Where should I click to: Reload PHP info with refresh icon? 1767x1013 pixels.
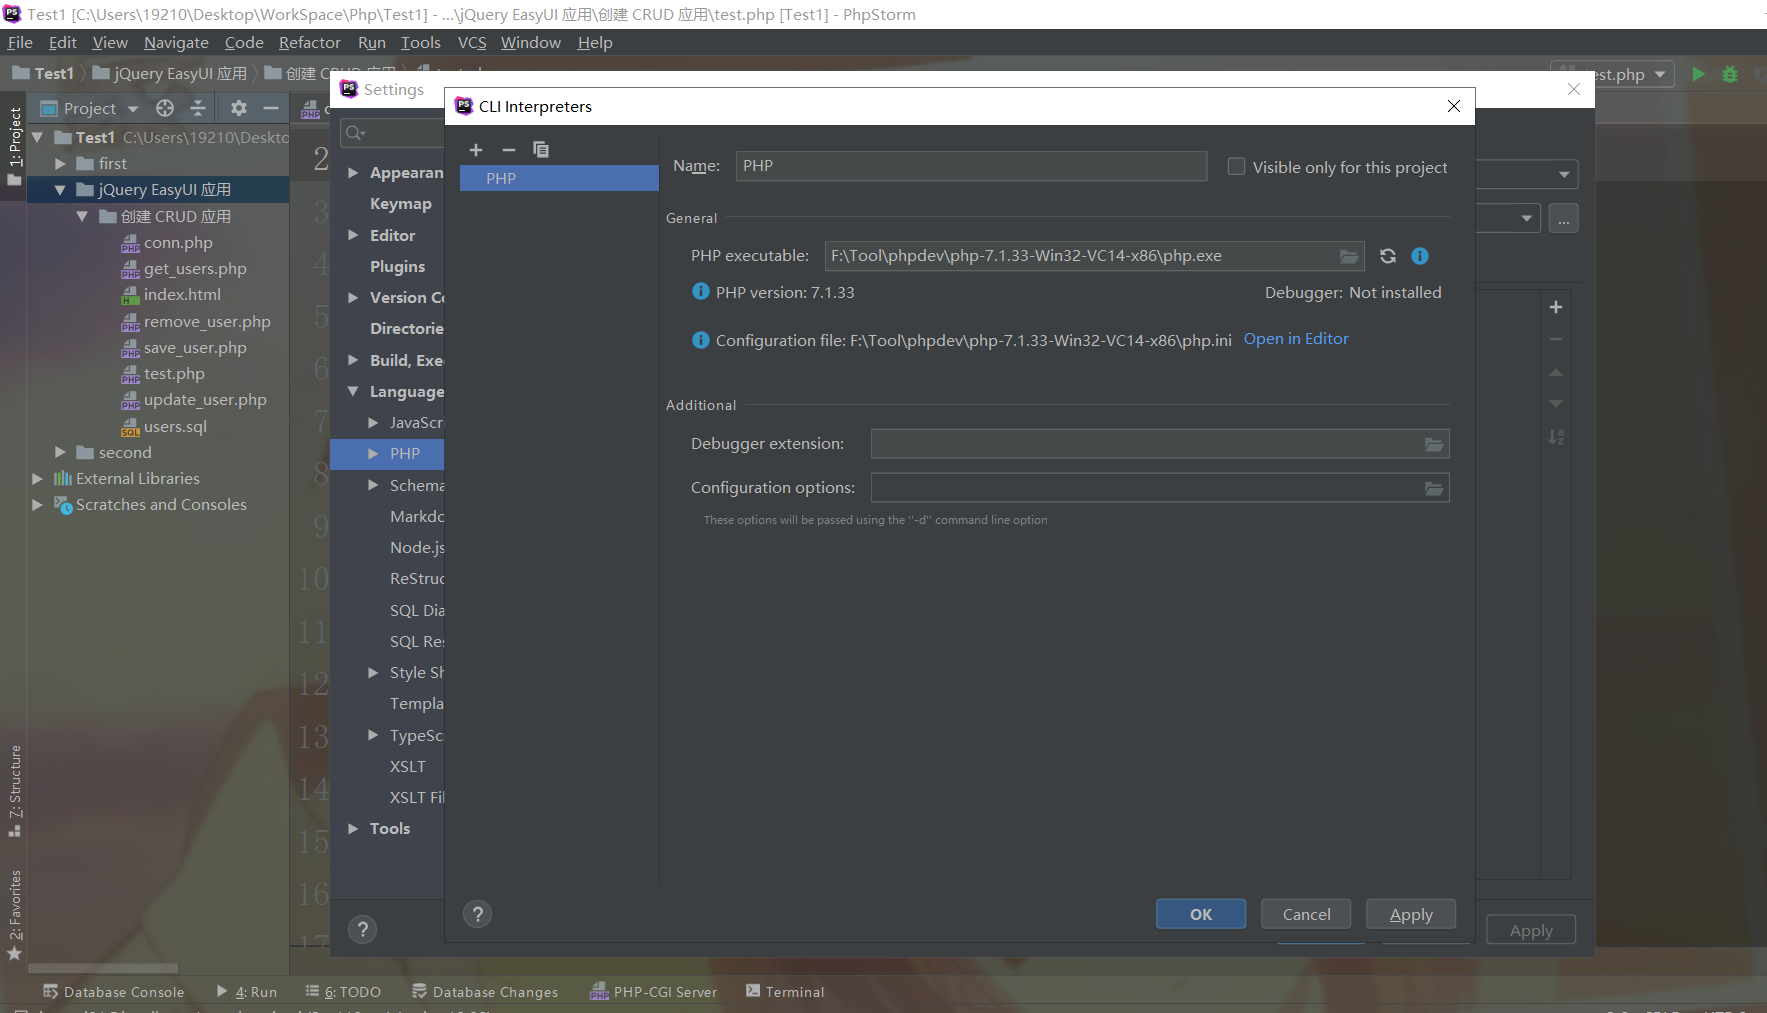(x=1388, y=256)
